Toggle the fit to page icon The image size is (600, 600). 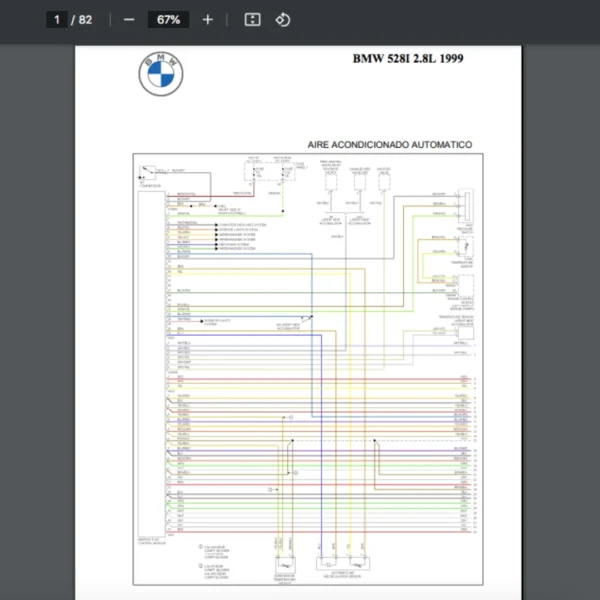click(x=253, y=20)
